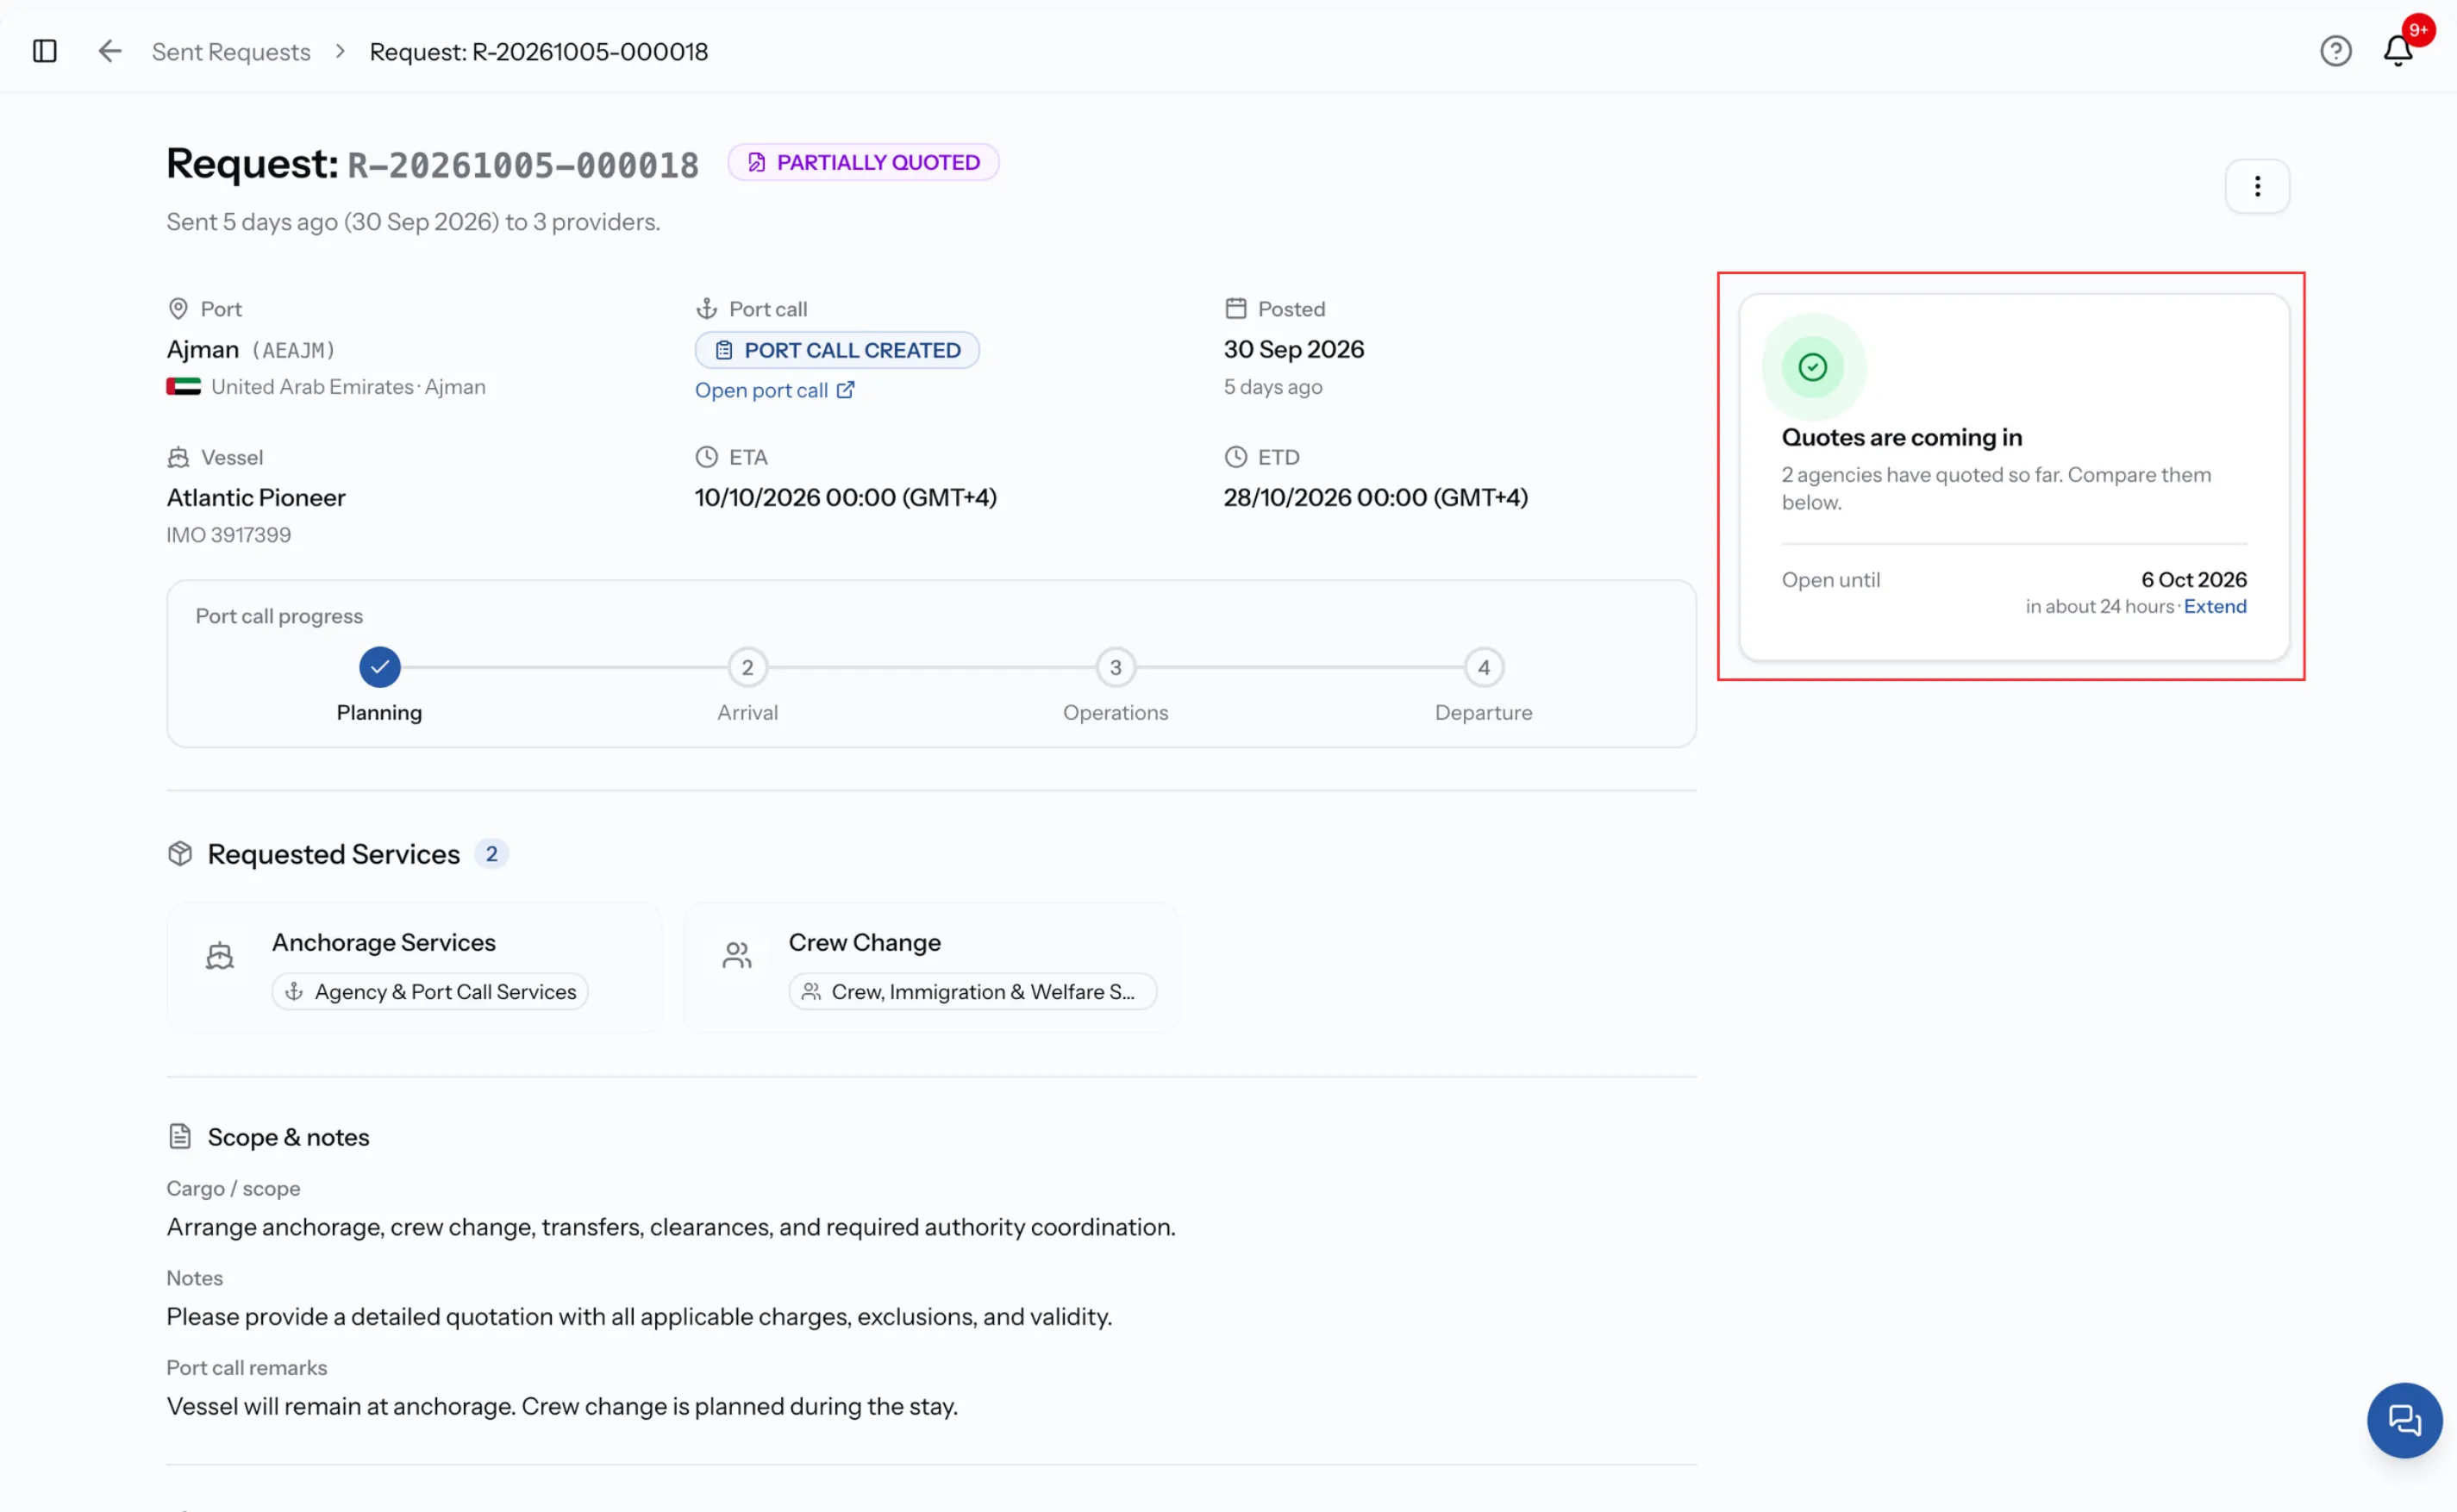Click the port location pin icon

(x=178, y=309)
